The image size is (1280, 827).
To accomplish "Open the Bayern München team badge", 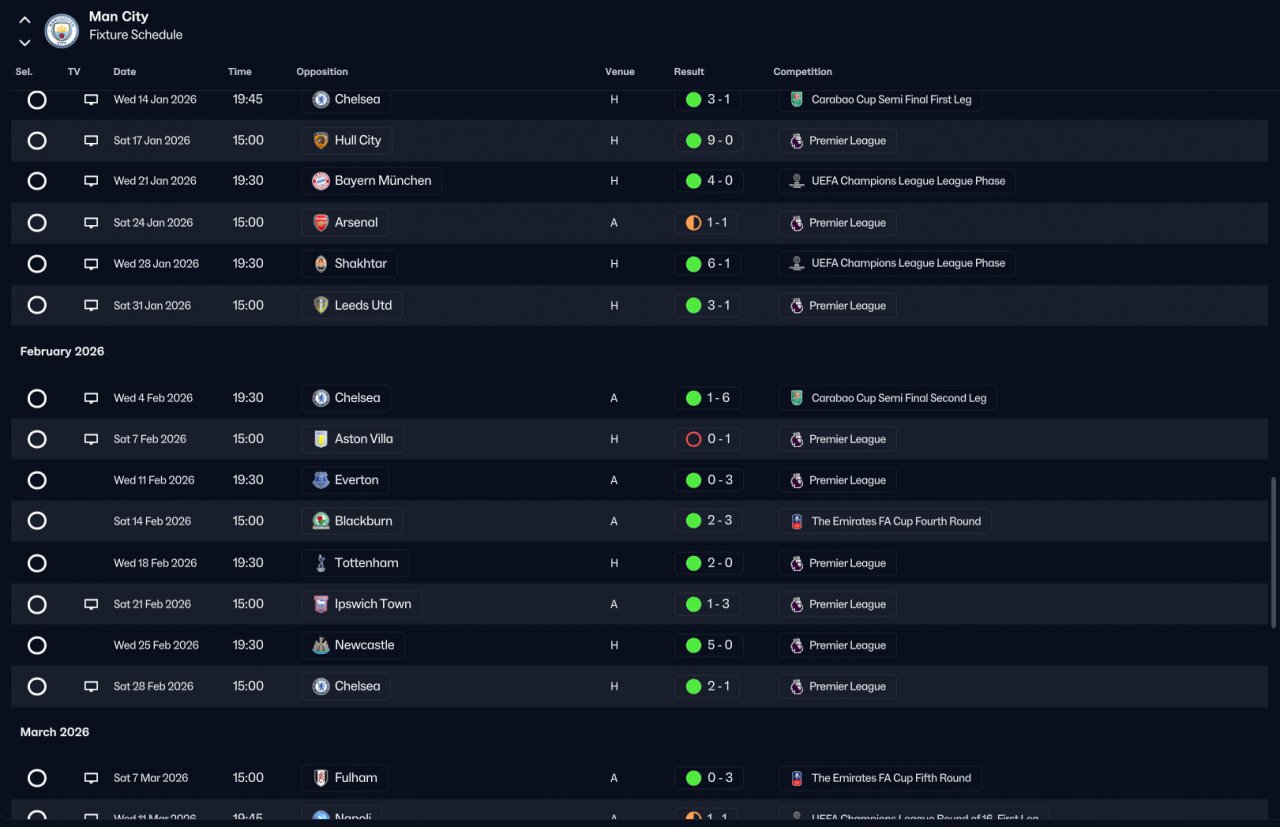I will [x=321, y=181].
